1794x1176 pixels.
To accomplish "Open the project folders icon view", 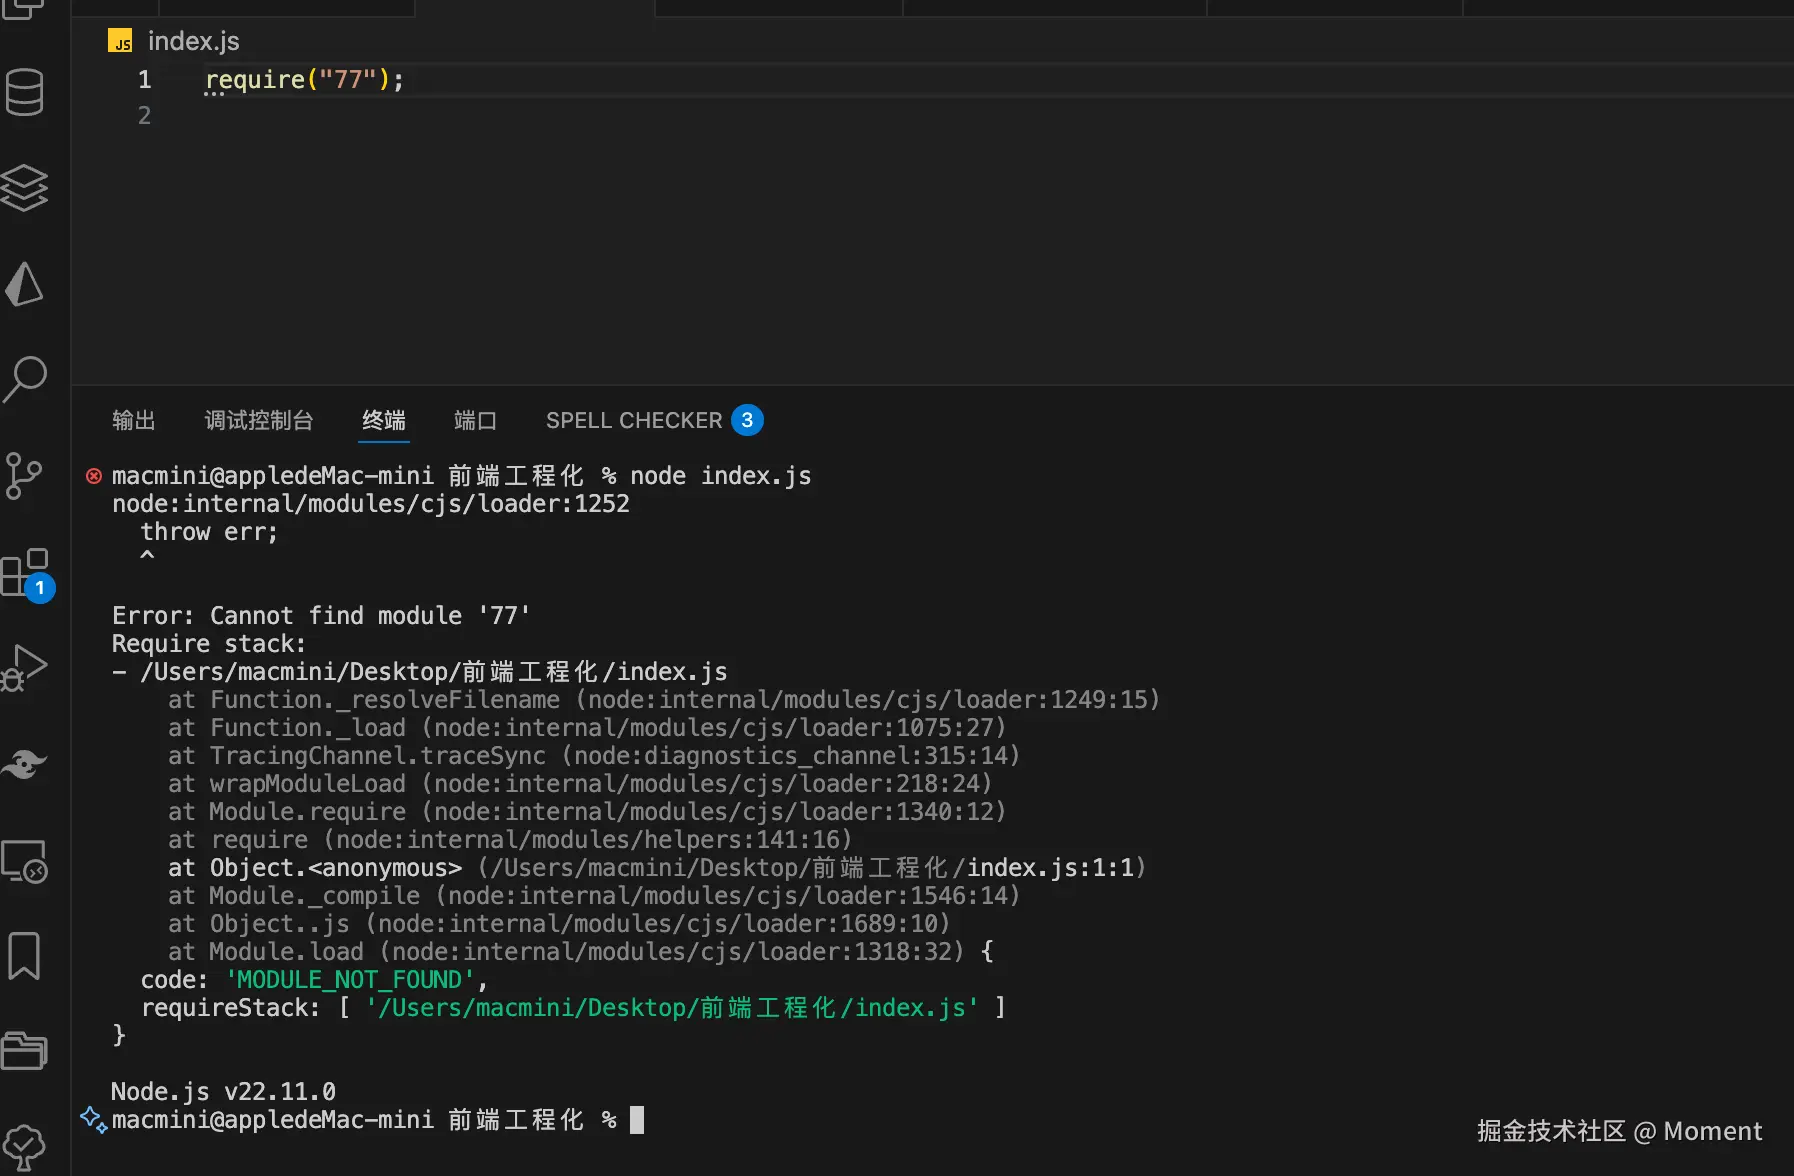I will [25, 1050].
